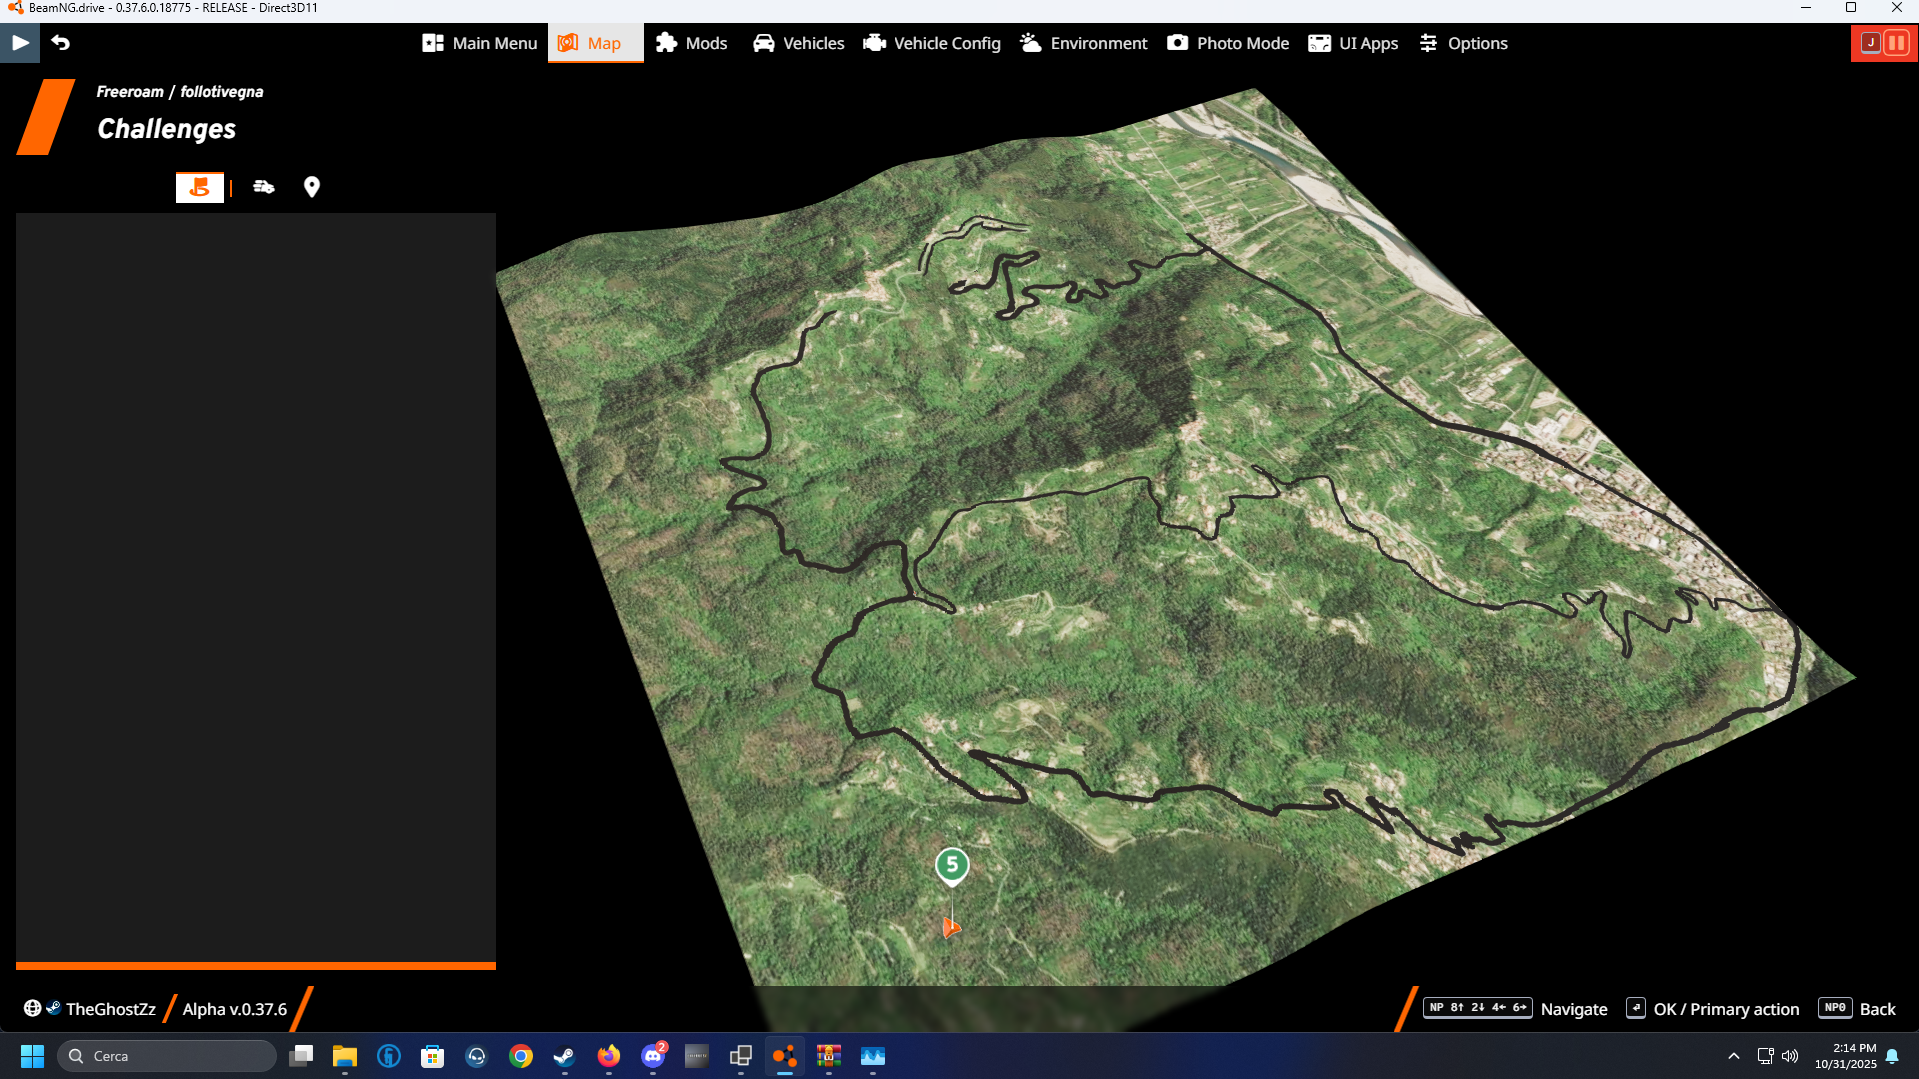The width and height of the screenshot is (1919, 1079).
Task: Open Photo Mode with the camera icon
Action: point(1227,43)
